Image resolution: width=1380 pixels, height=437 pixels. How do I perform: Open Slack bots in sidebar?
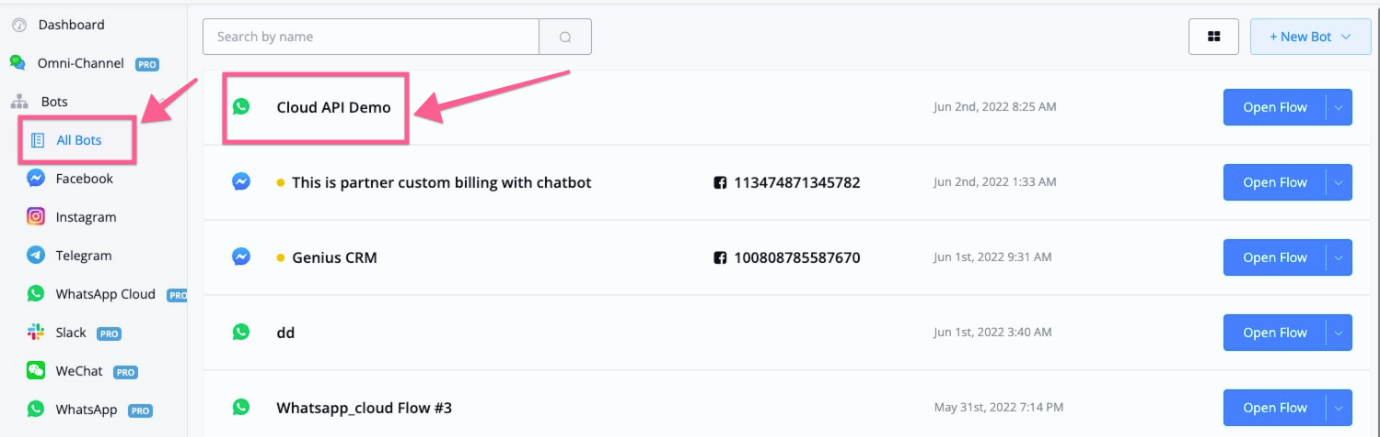(x=74, y=332)
